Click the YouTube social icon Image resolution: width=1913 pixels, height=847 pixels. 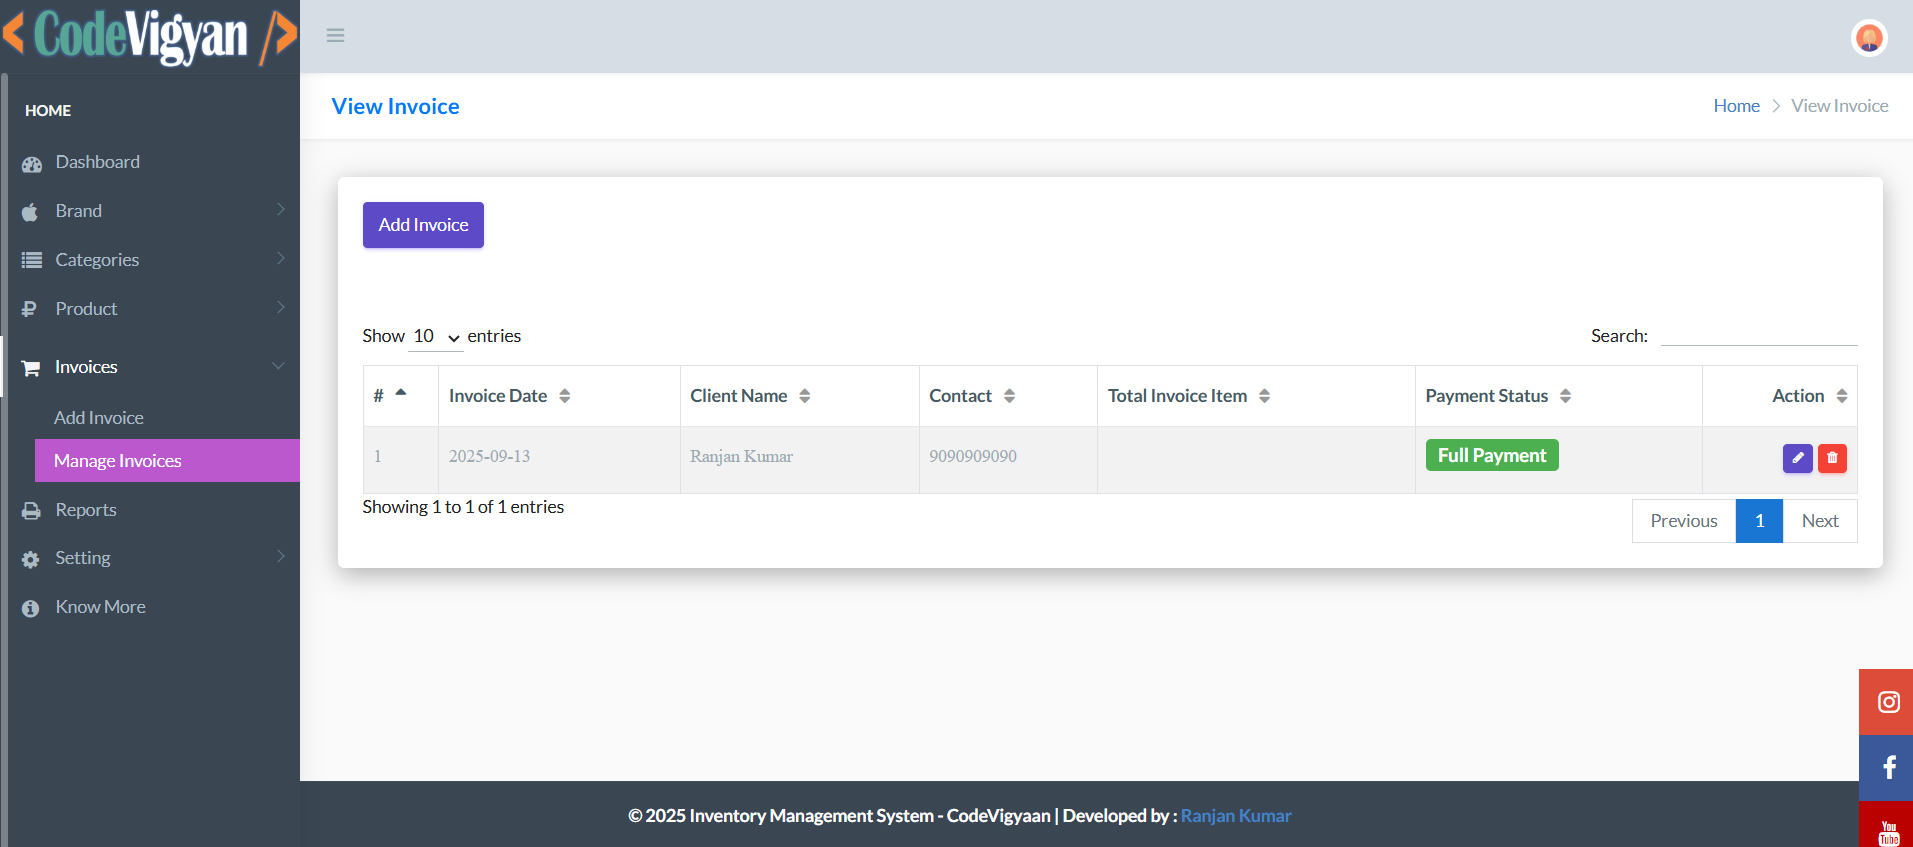tap(1887, 829)
